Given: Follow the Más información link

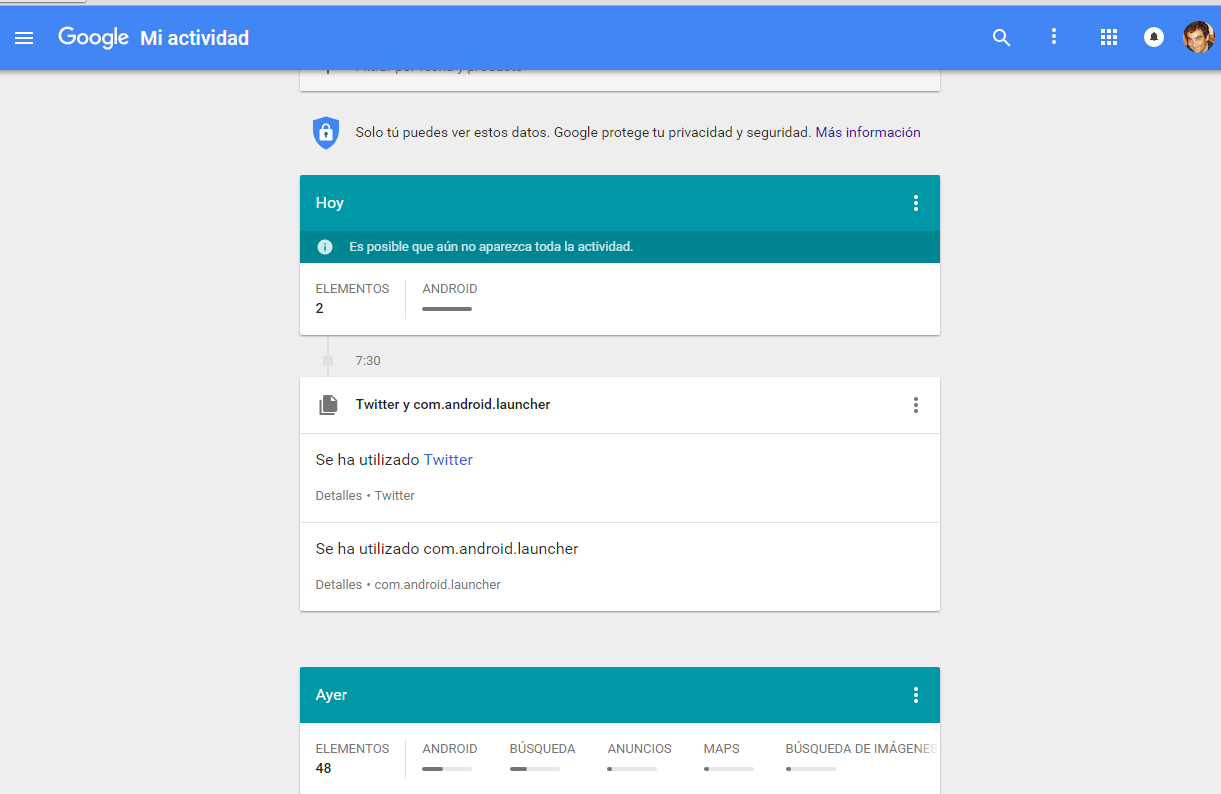Looking at the screenshot, I should pyautogui.click(x=867, y=132).
